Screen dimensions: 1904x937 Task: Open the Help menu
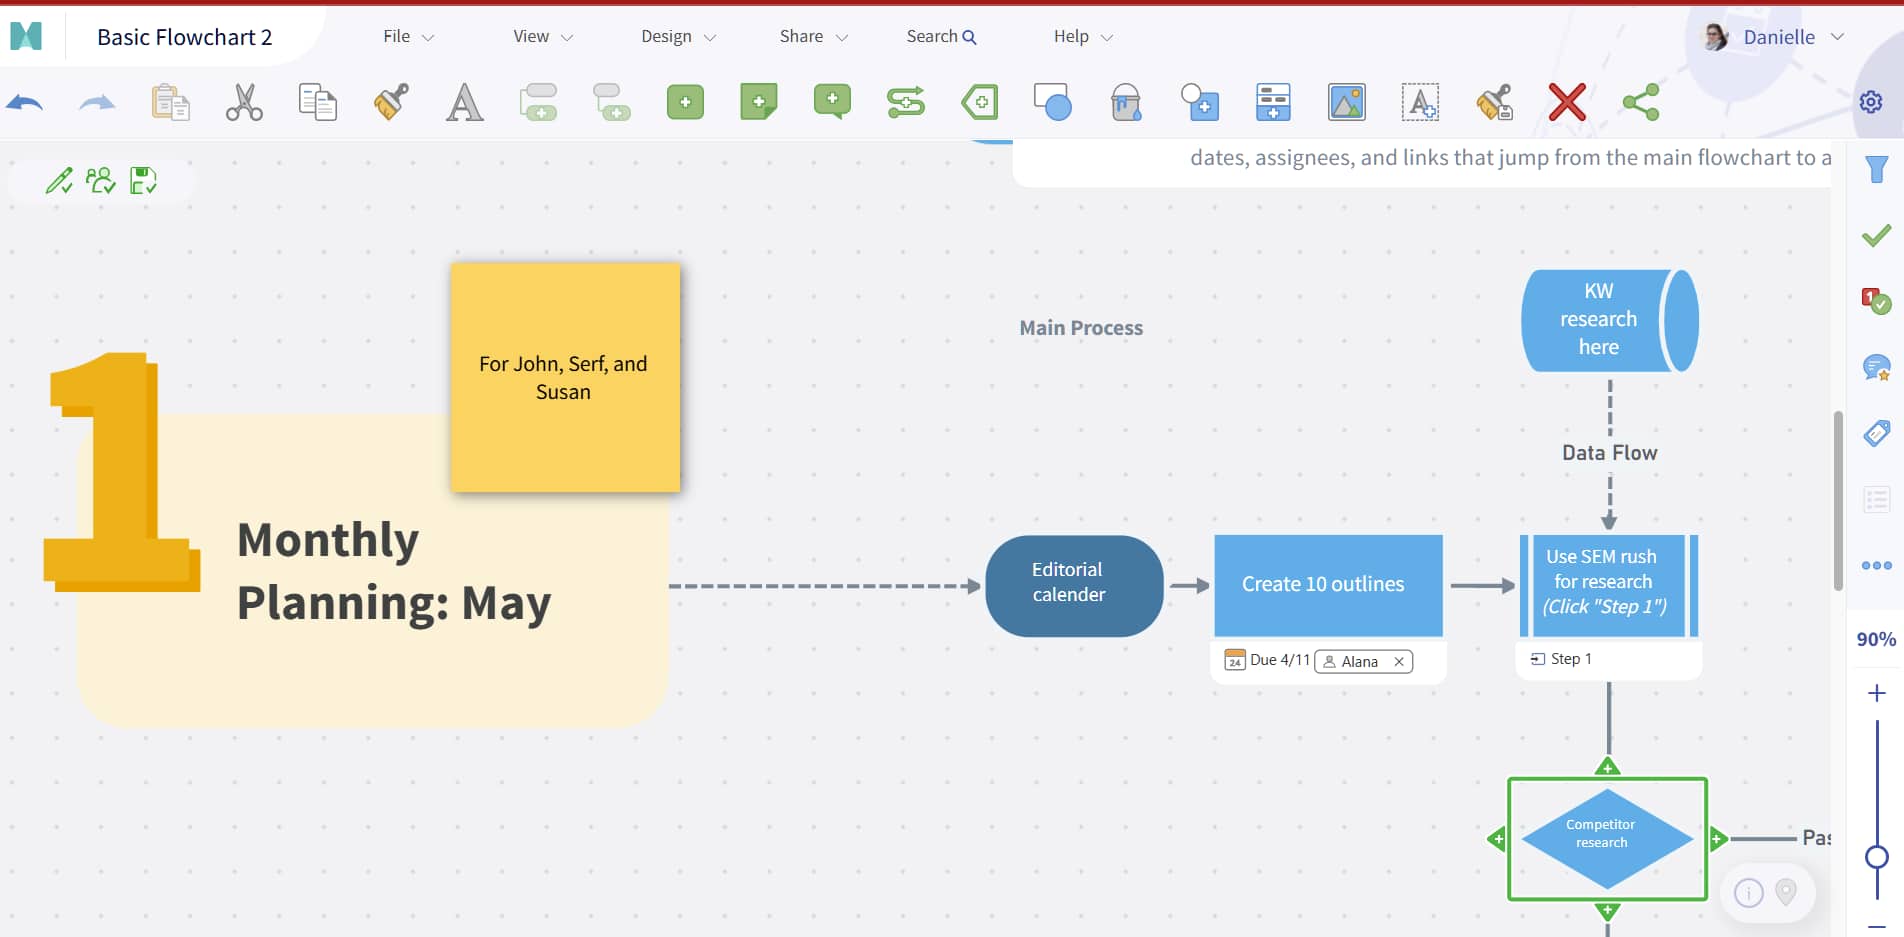click(1082, 37)
